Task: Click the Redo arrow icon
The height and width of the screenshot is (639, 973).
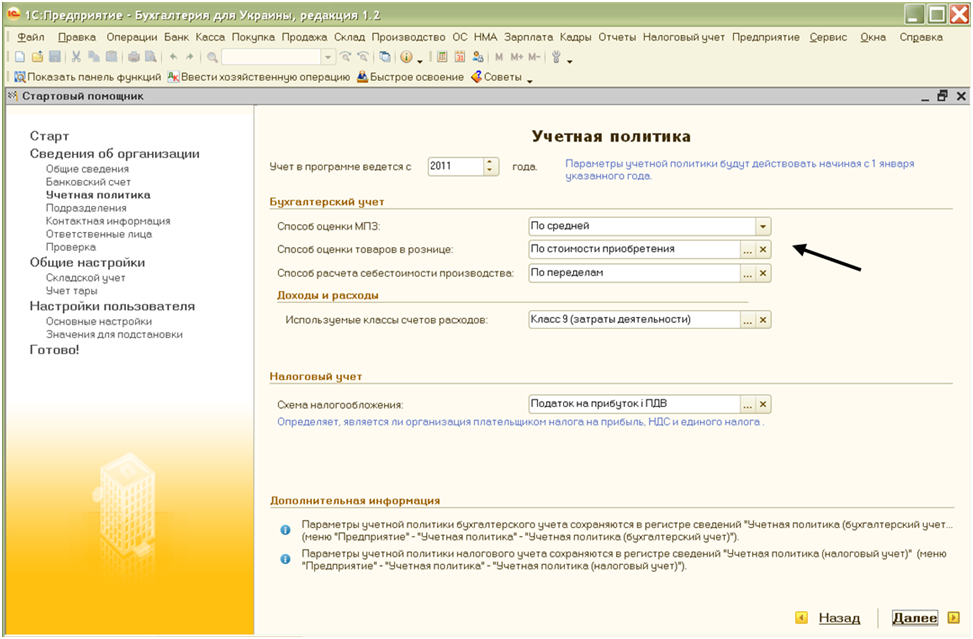Action: click(x=189, y=57)
